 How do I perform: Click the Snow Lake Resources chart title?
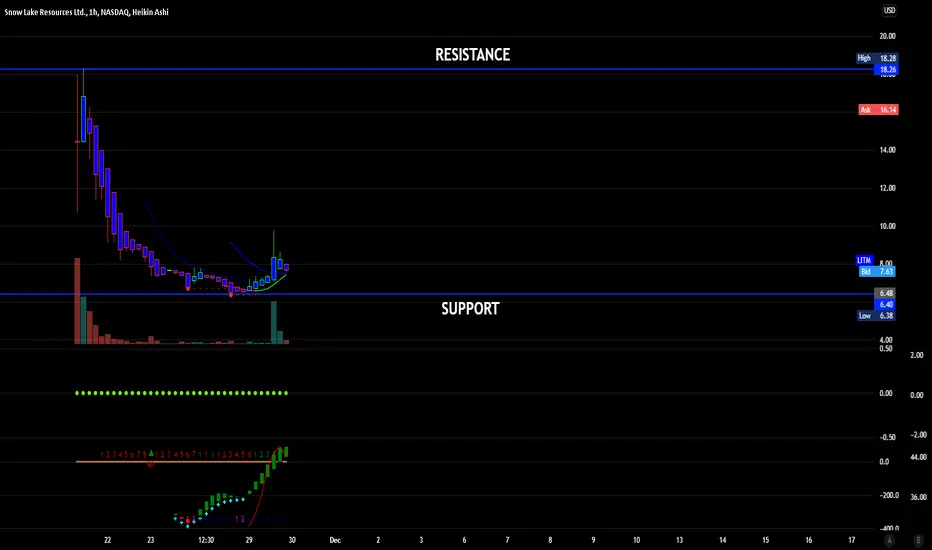[86, 12]
